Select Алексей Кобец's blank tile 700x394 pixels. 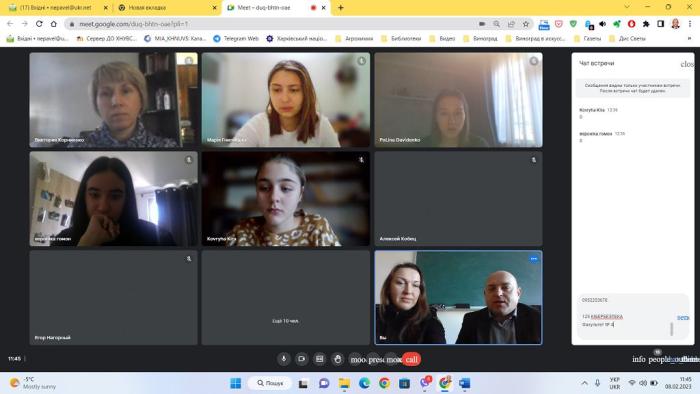458,199
